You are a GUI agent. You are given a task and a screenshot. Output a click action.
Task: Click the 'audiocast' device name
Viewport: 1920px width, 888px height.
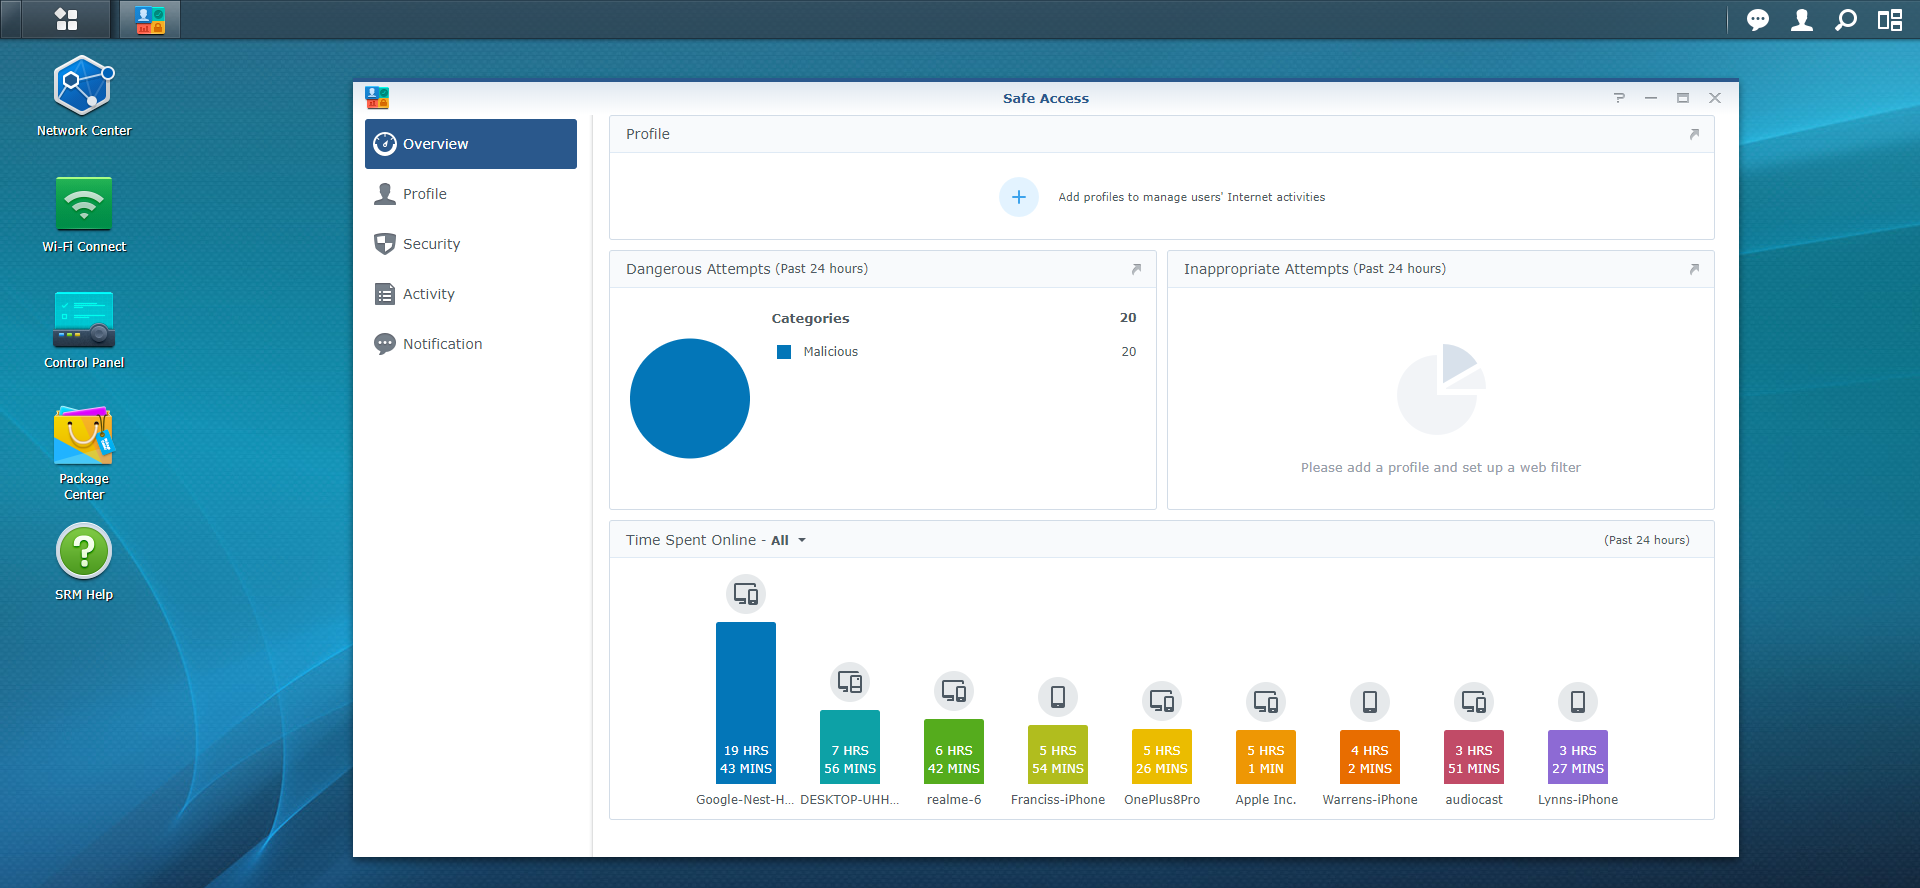tap(1474, 800)
